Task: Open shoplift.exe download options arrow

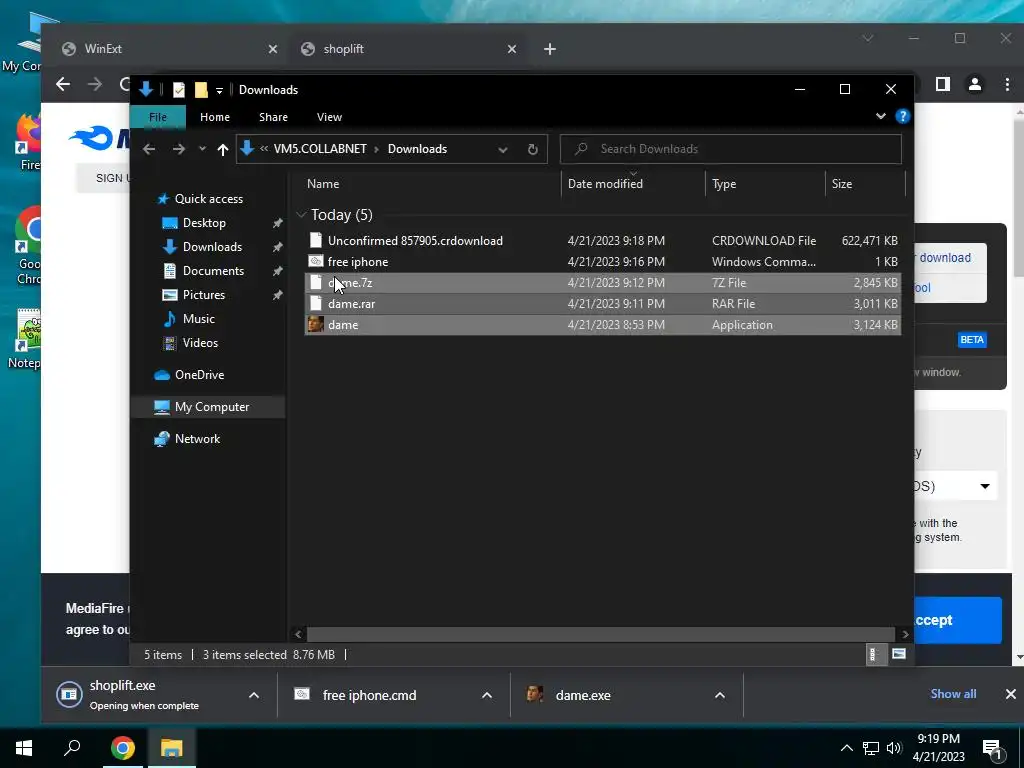Action: coord(254,696)
